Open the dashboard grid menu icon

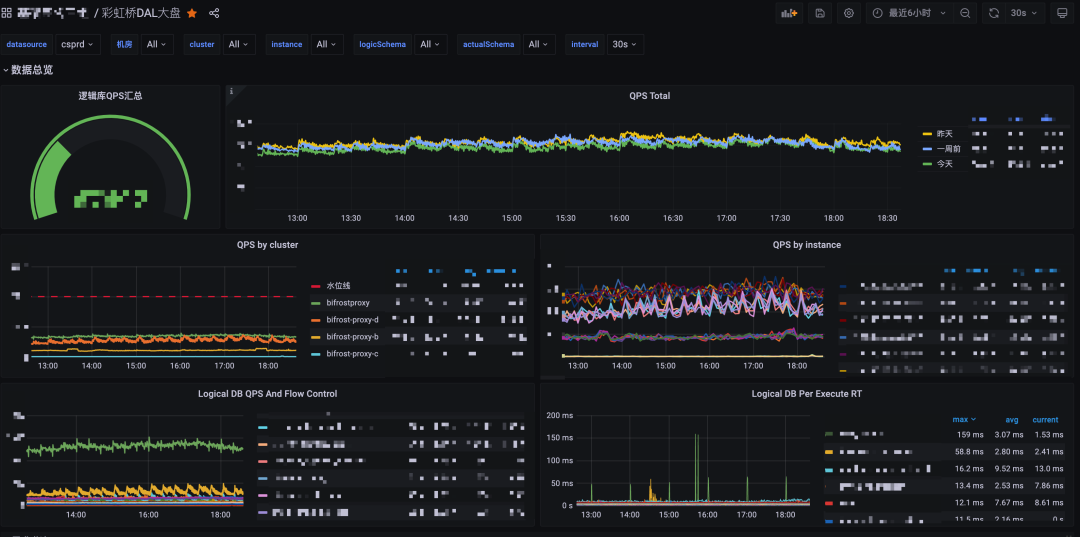click(x=6, y=13)
